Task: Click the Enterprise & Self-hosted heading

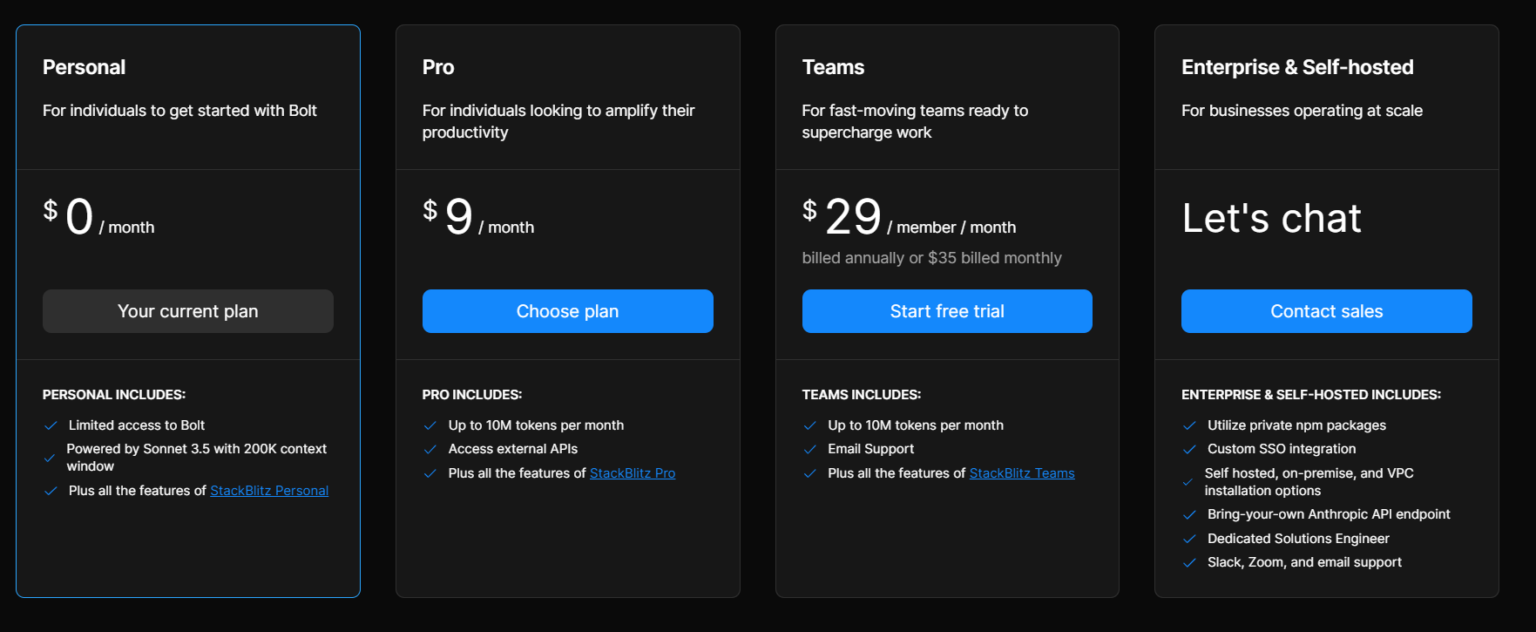Action: point(1297,67)
